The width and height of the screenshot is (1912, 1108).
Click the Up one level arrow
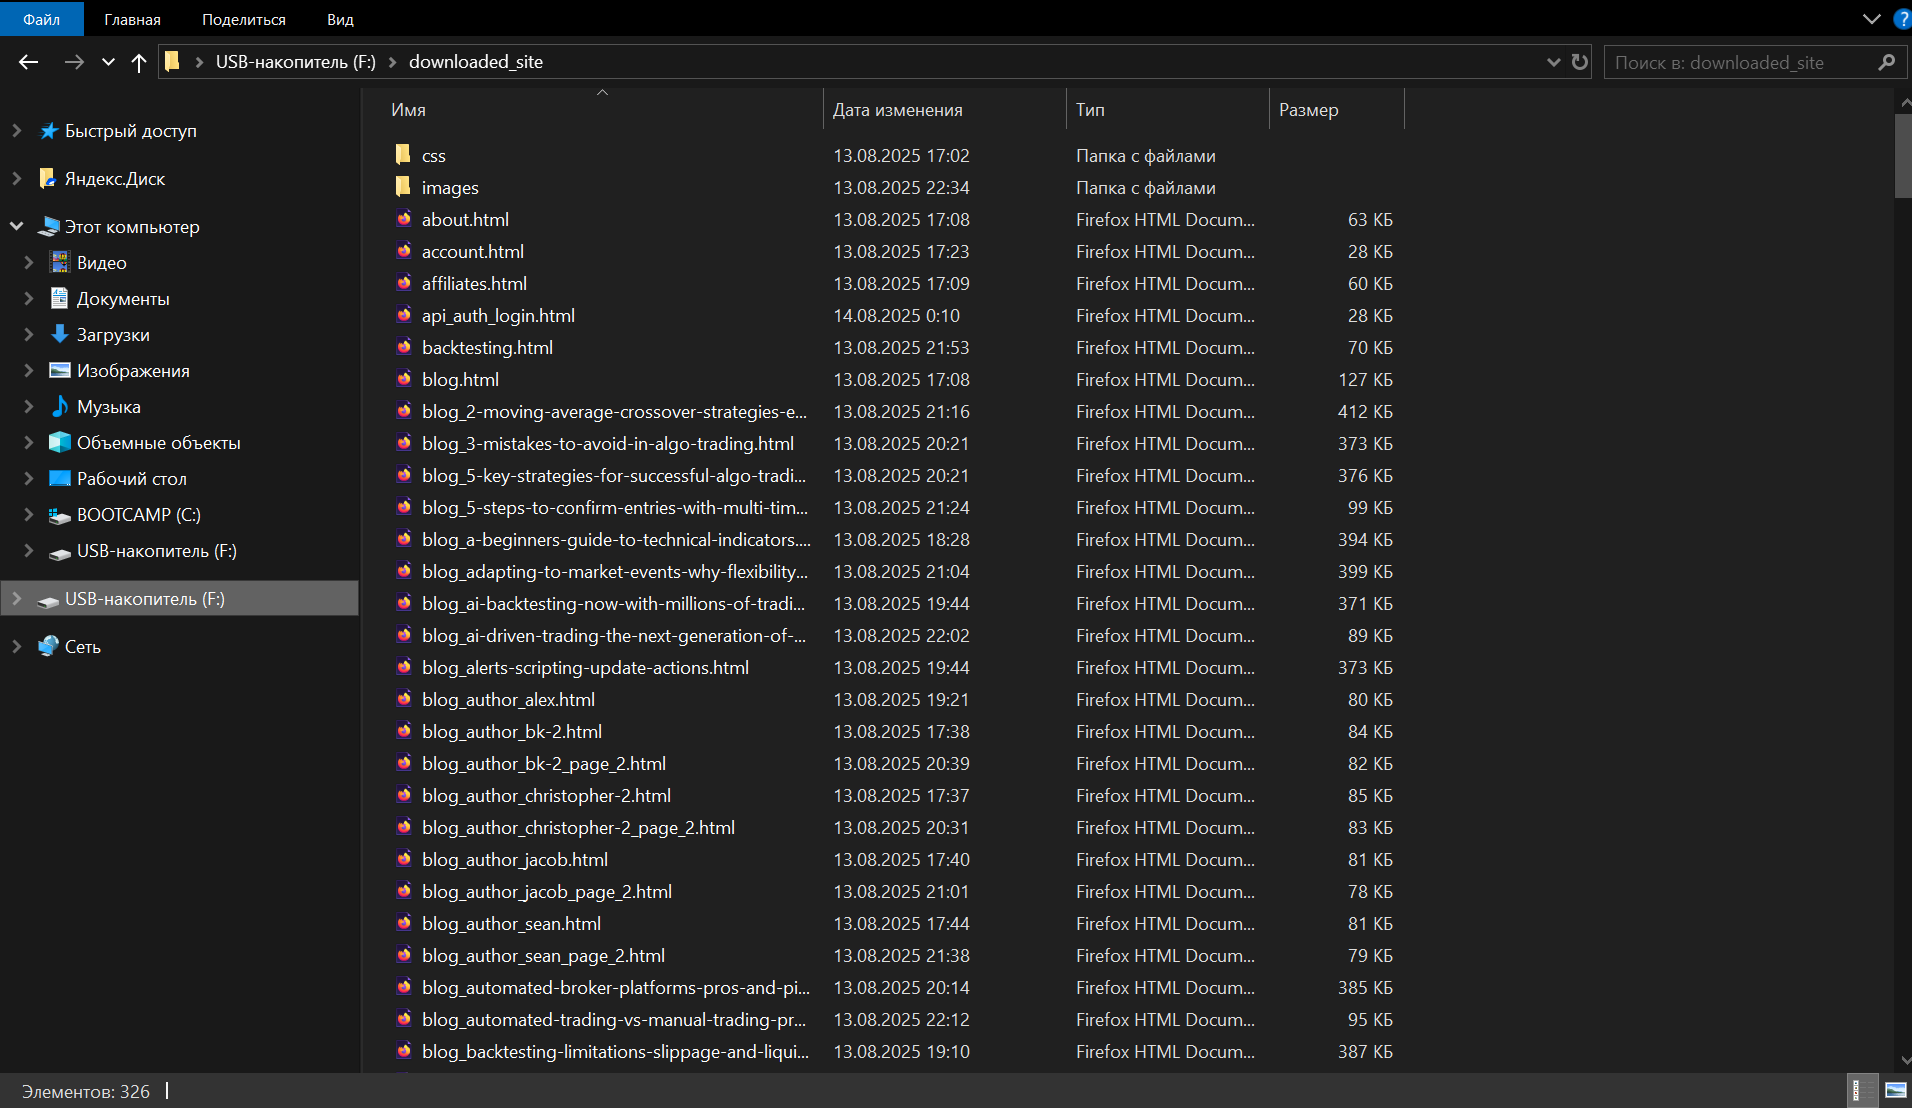click(x=139, y=62)
